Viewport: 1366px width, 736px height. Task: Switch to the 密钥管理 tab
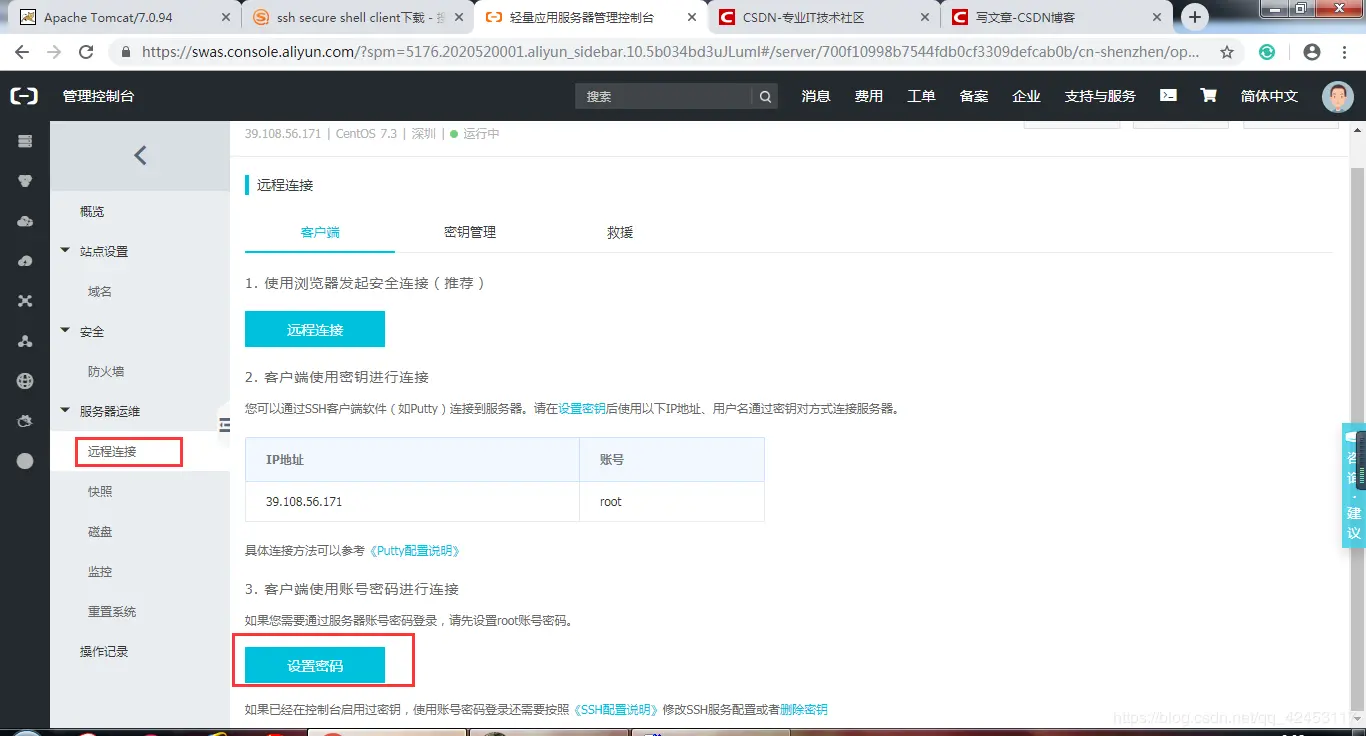469,231
